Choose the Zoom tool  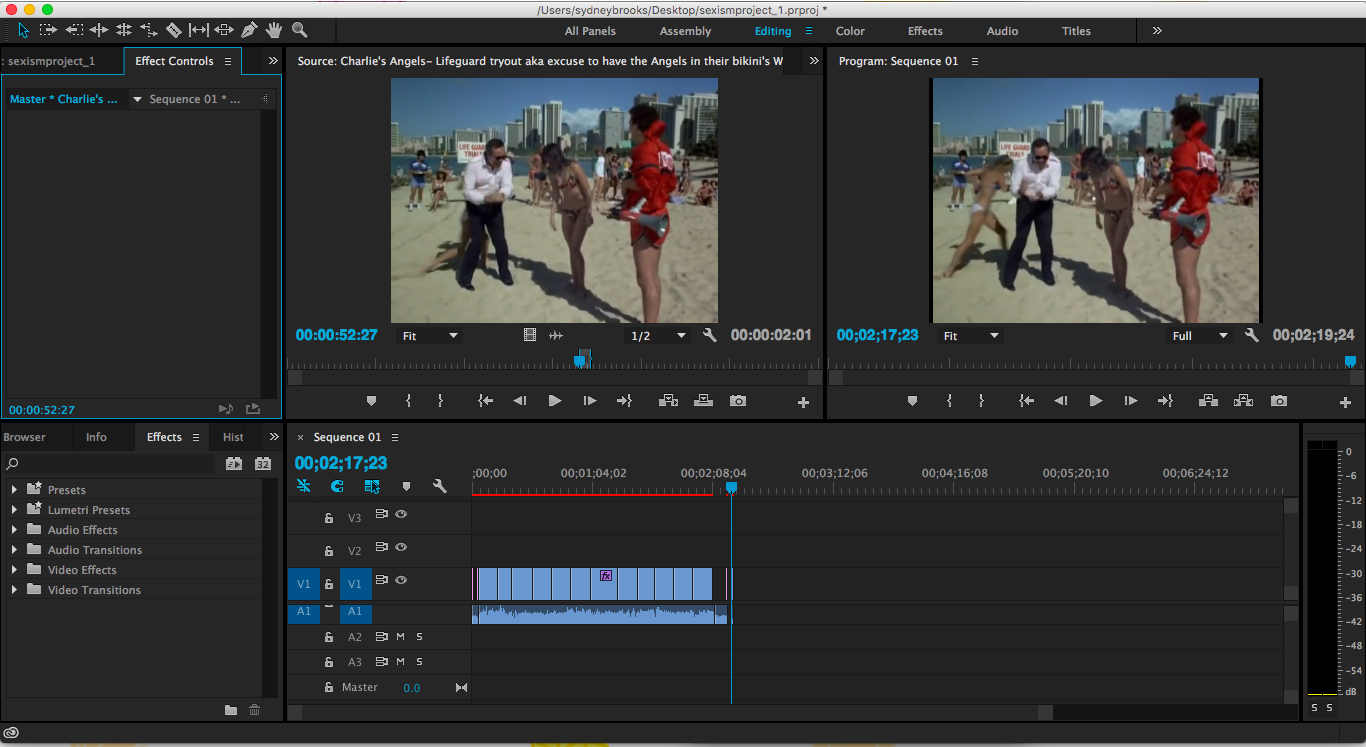[x=299, y=30]
